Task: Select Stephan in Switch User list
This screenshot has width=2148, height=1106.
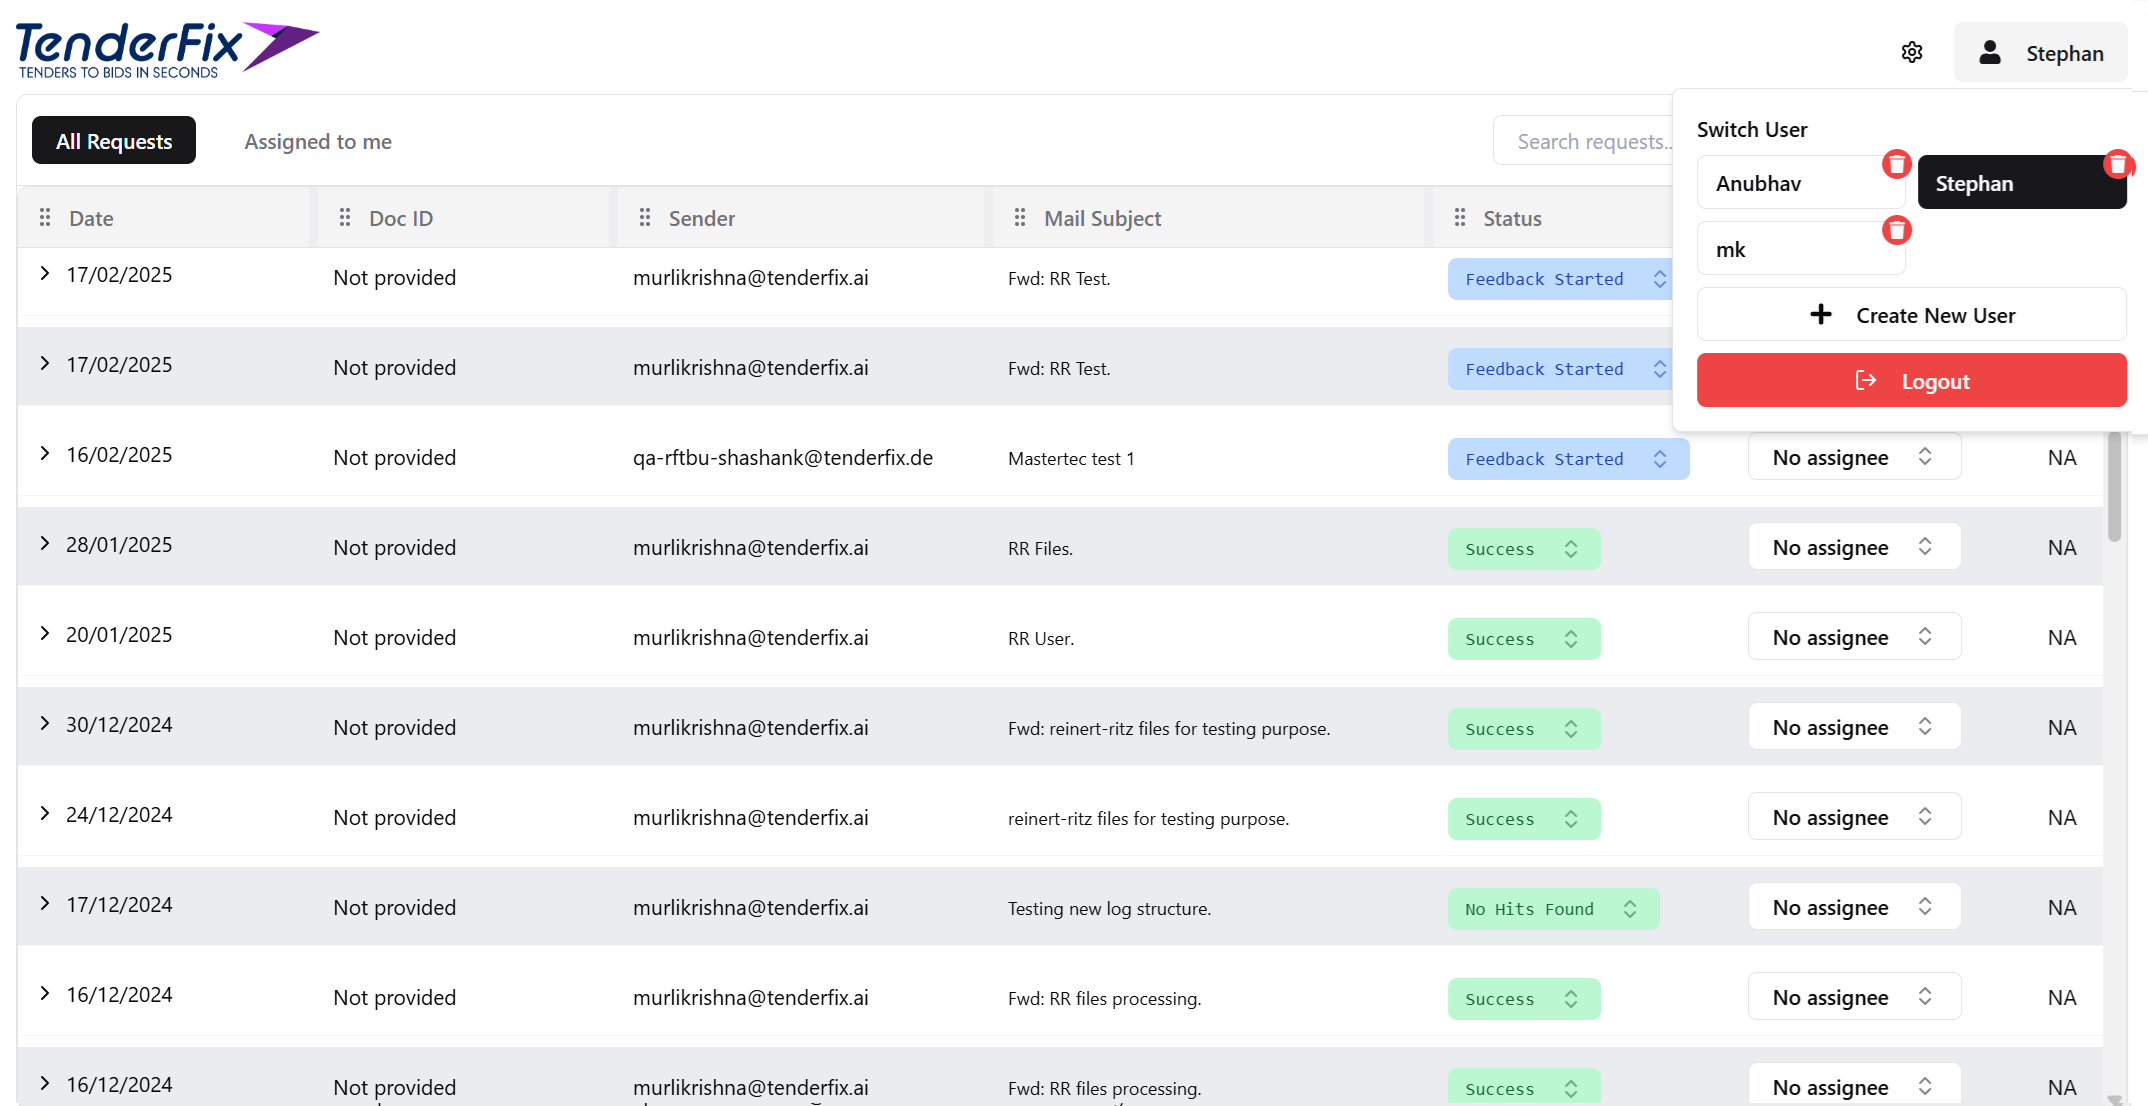Action: 2022,182
